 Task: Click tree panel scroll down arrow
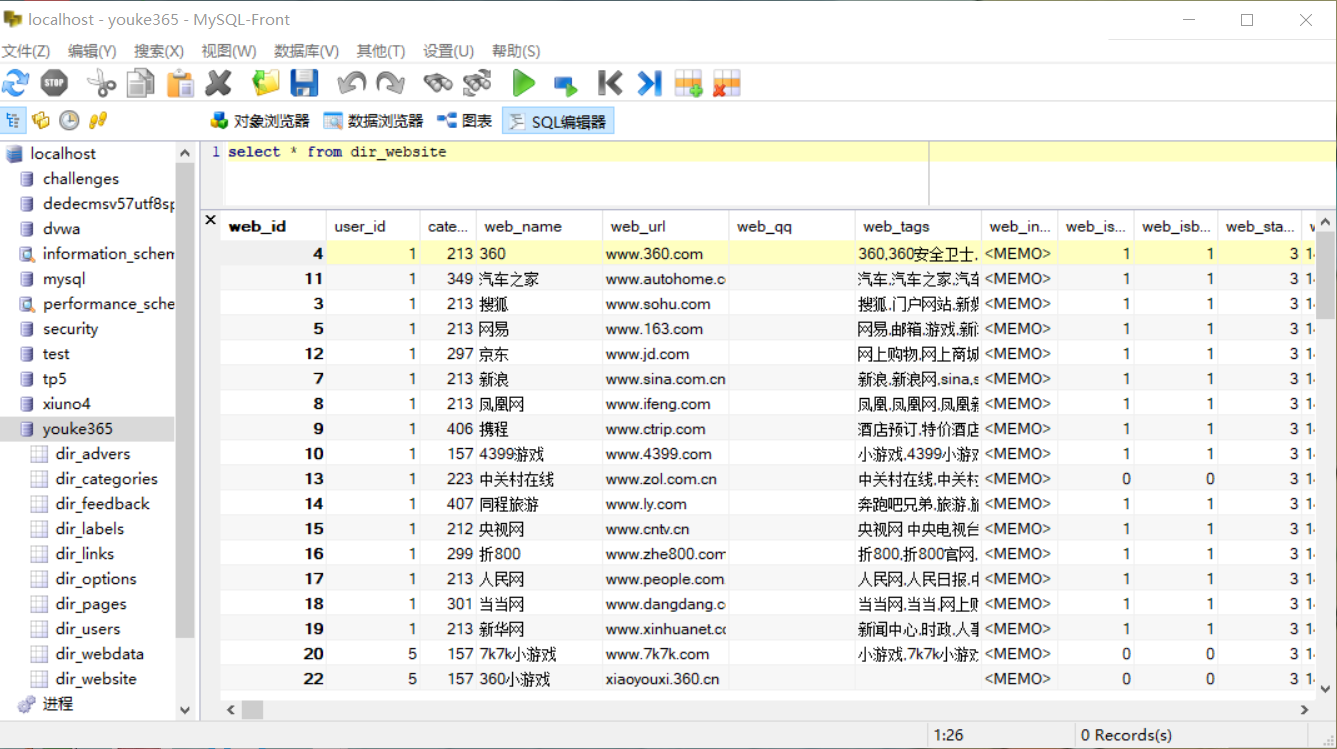[185, 709]
